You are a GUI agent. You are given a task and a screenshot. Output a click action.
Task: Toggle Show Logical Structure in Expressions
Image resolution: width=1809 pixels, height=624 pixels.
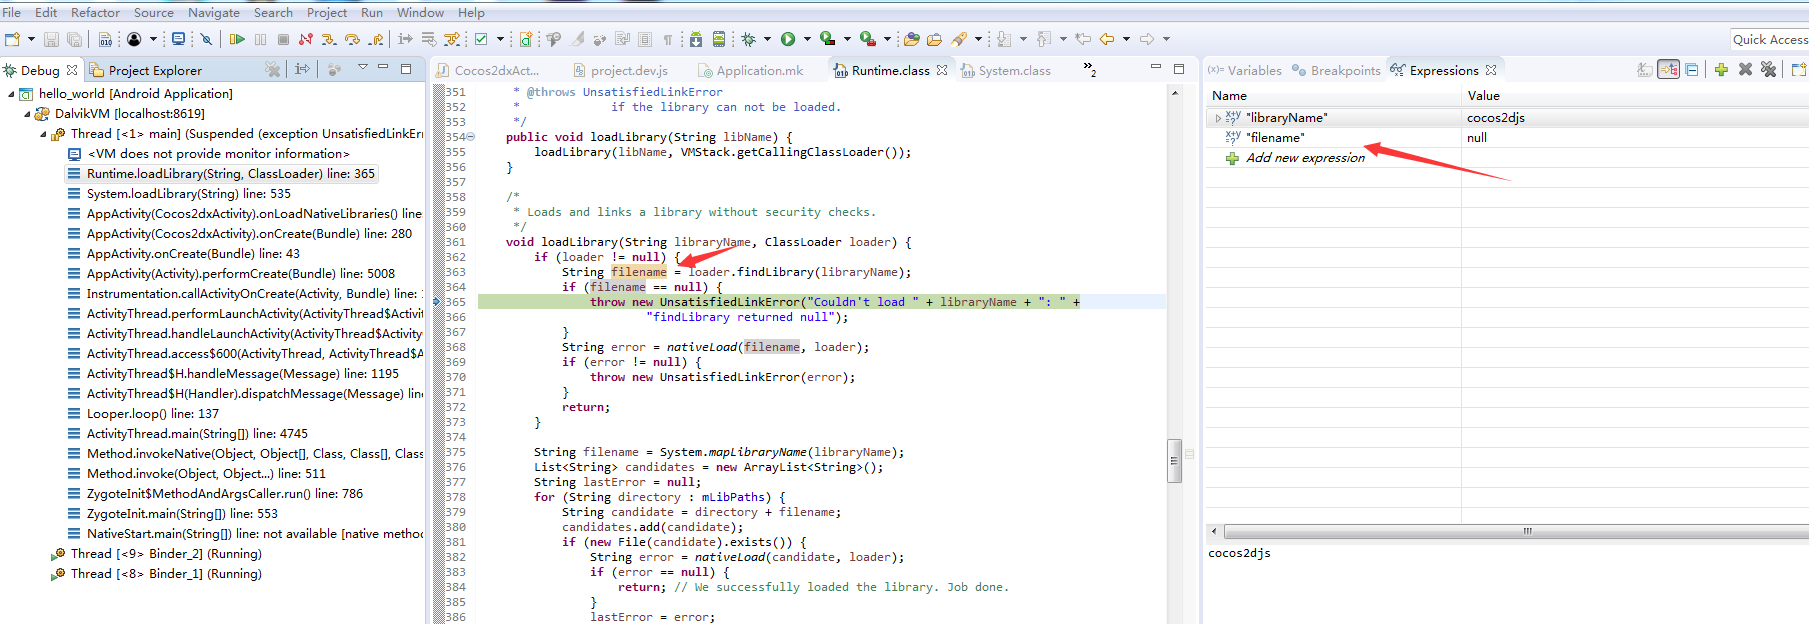point(1668,70)
